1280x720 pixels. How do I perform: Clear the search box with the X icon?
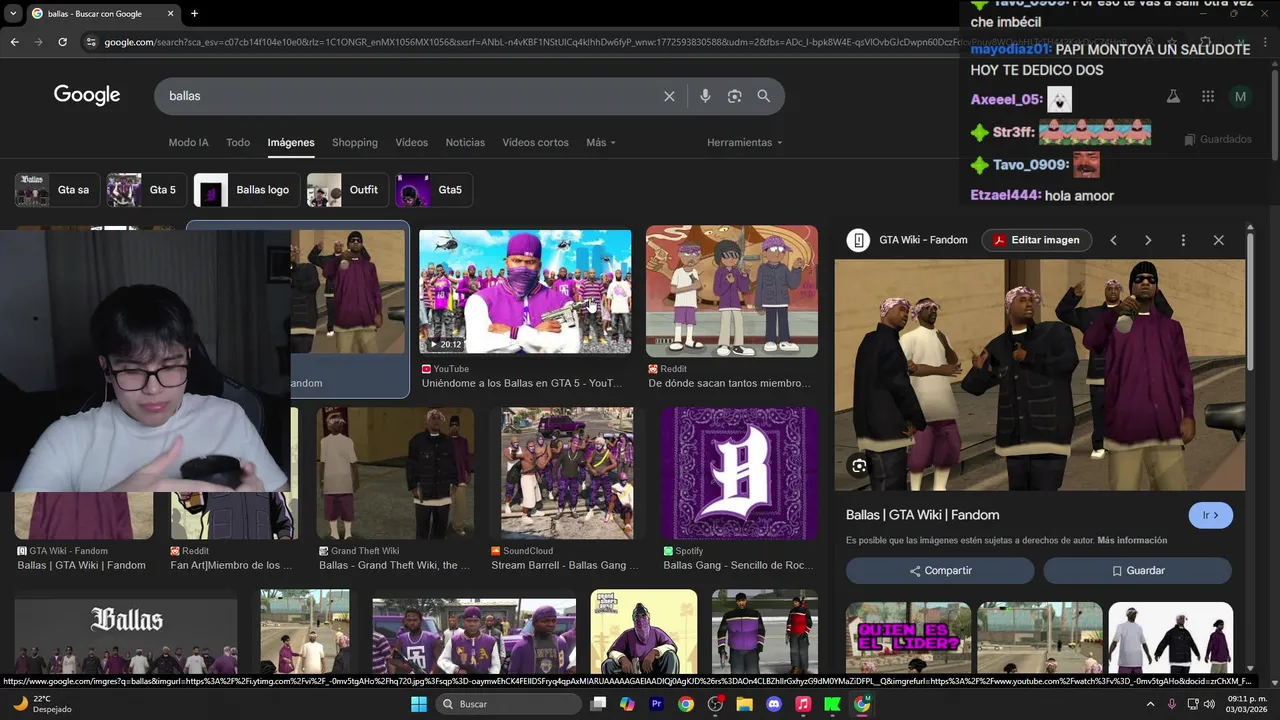[669, 96]
